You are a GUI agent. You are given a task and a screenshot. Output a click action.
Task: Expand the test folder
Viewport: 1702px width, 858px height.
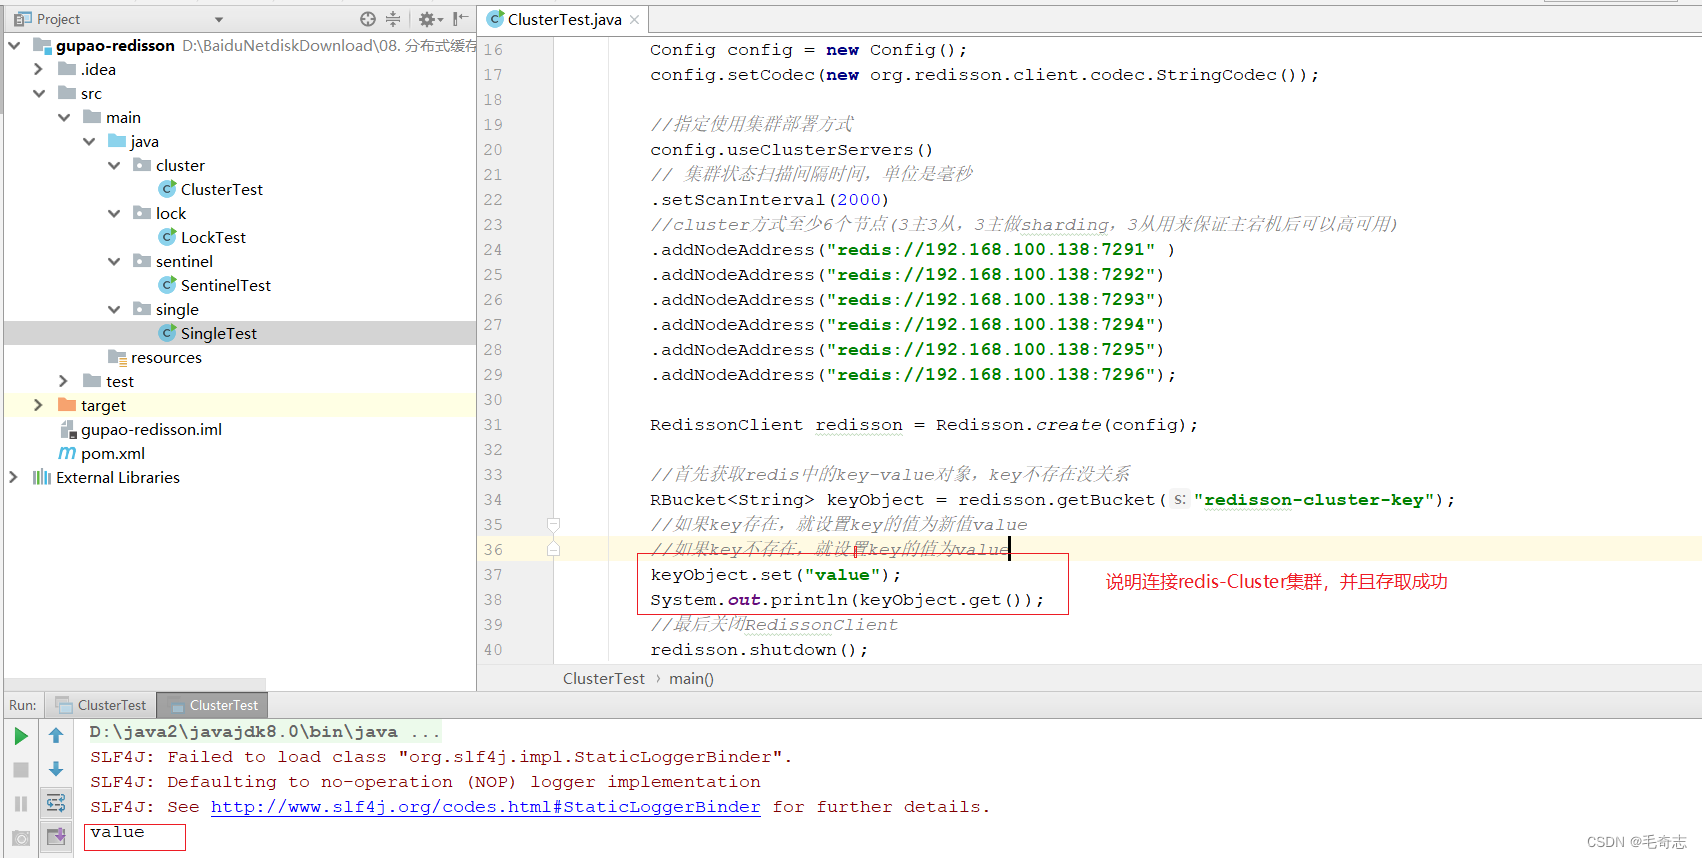(64, 381)
